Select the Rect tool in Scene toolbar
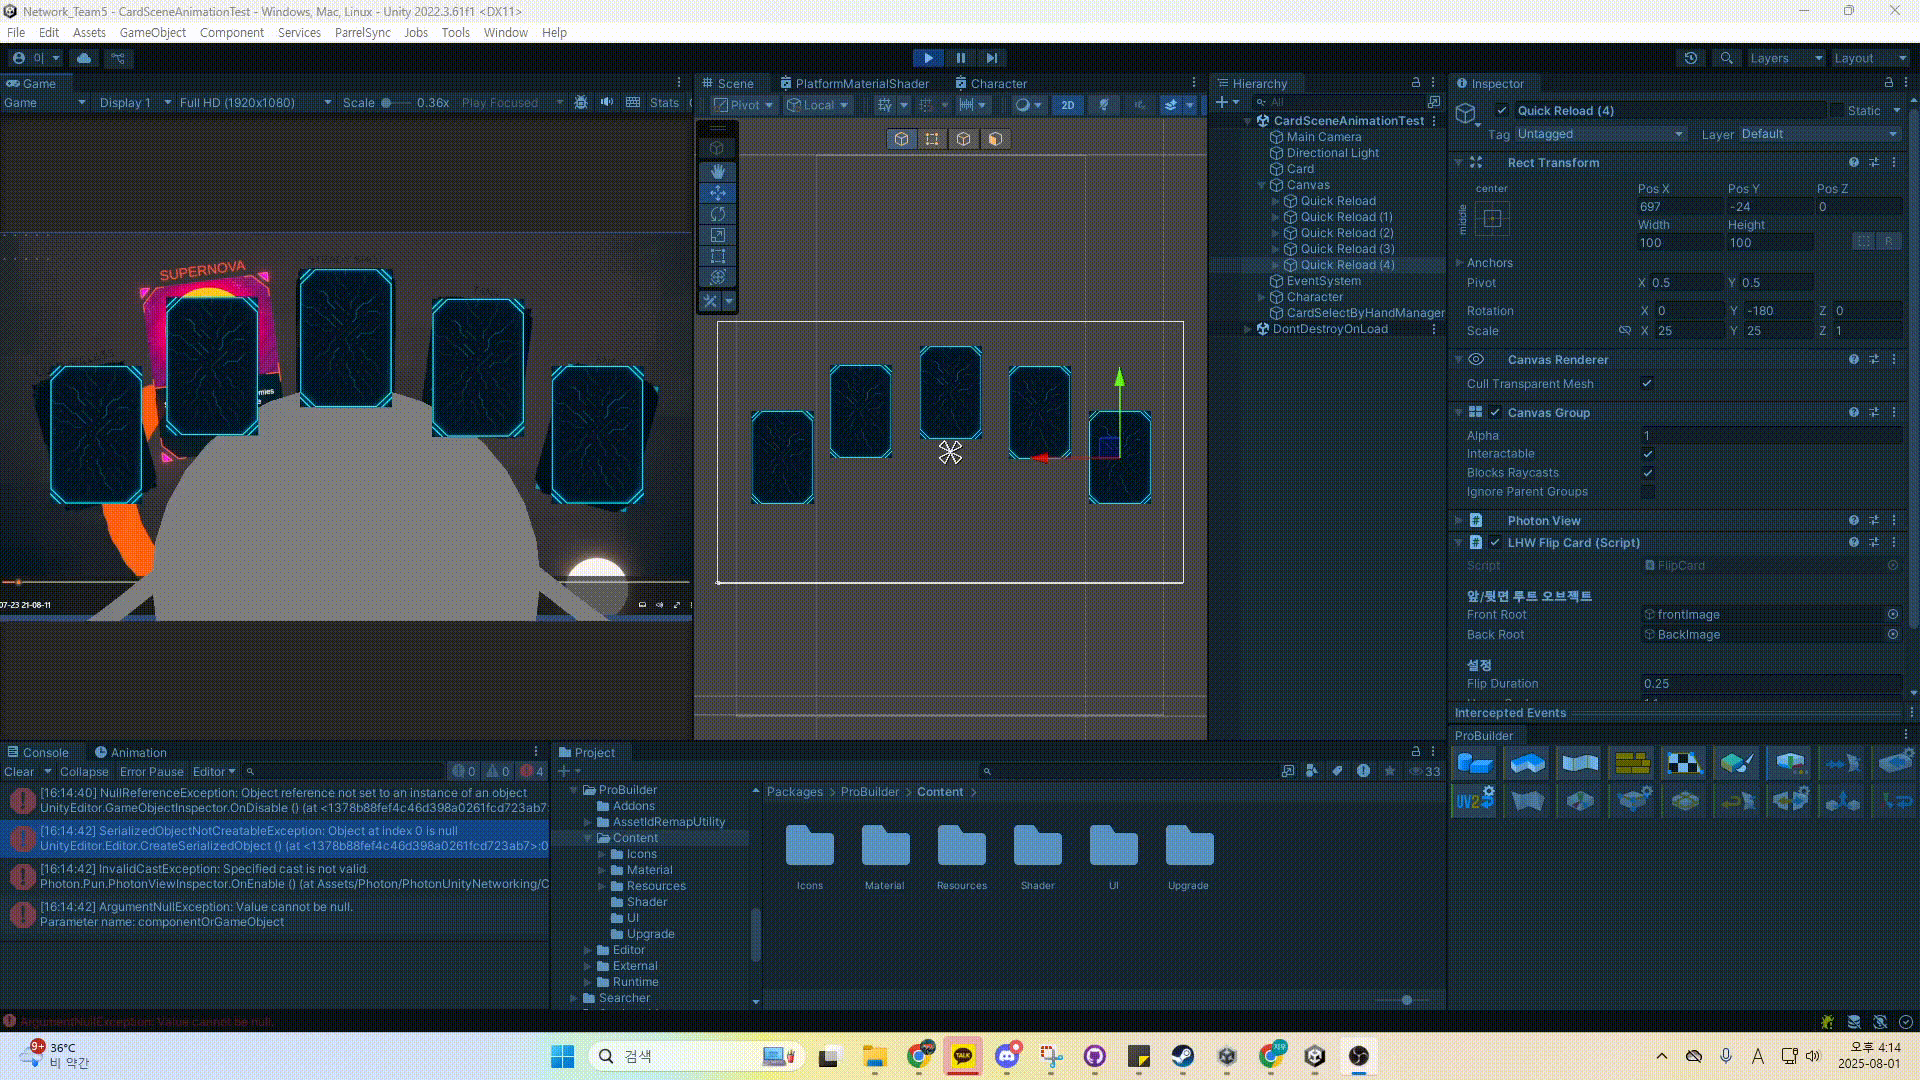The image size is (1920, 1080). pos(717,256)
